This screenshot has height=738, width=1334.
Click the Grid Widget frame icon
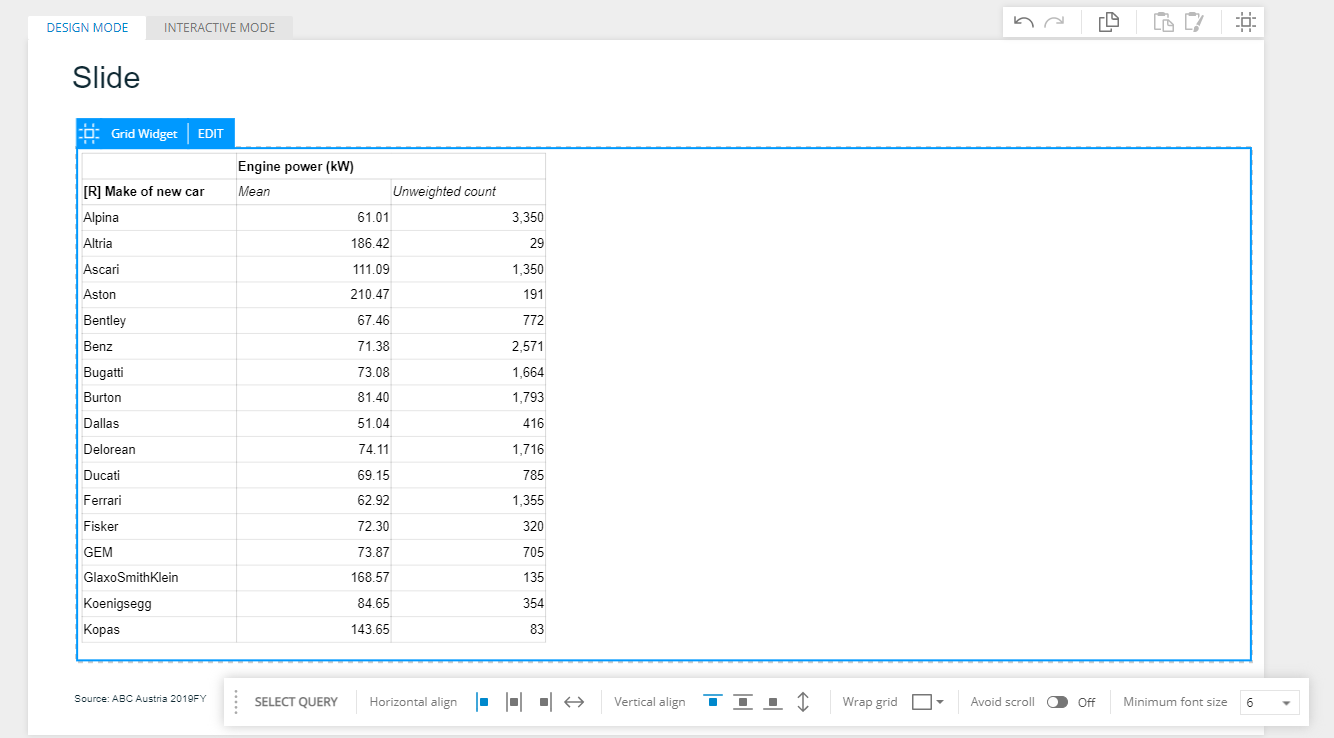(89, 133)
